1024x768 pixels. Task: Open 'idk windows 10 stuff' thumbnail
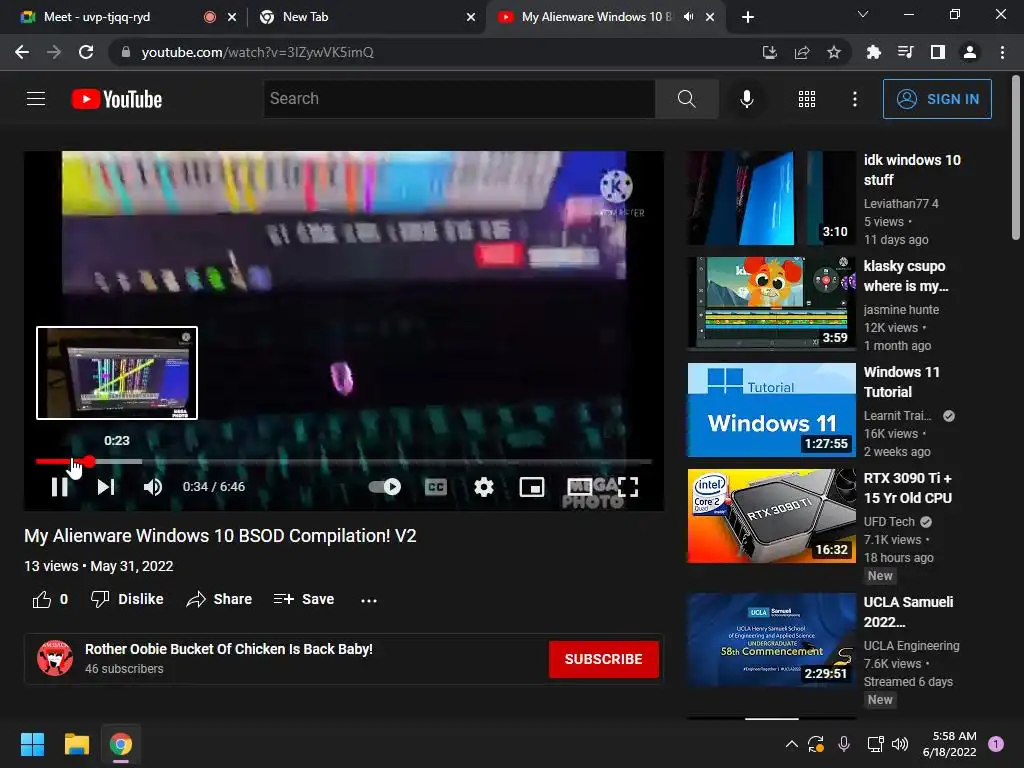pyautogui.click(x=771, y=198)
